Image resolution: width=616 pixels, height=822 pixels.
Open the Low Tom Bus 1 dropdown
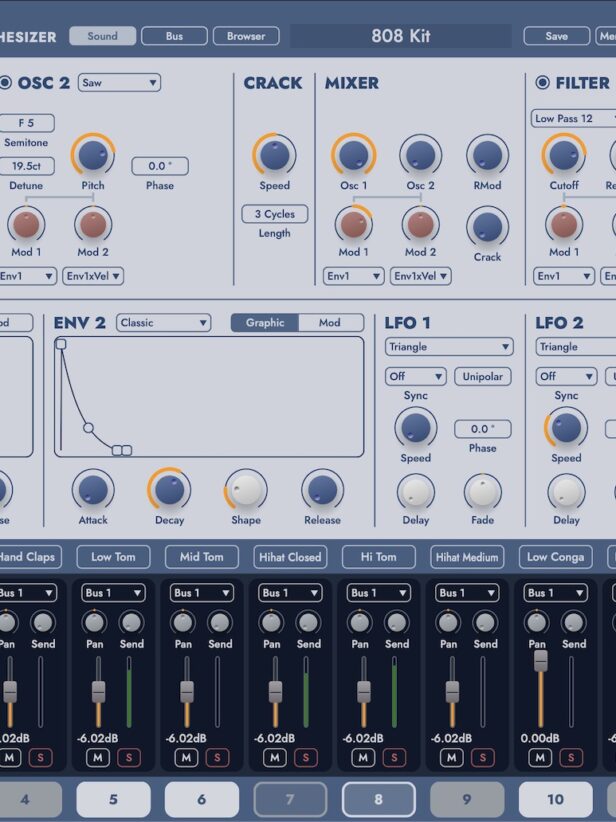click(x=113, y=593)
